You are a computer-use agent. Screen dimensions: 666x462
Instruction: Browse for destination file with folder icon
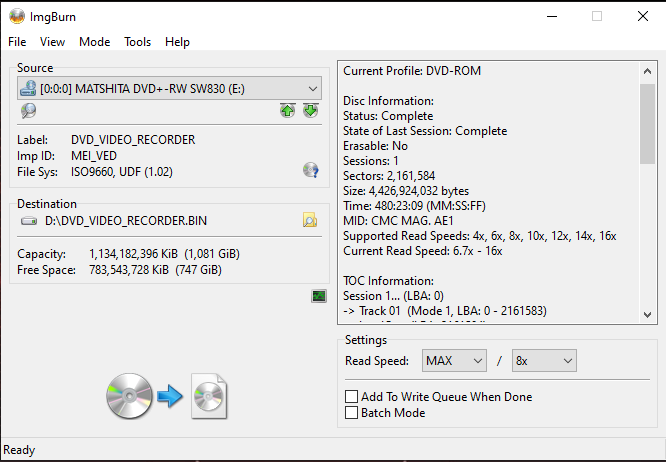(310, 220)
